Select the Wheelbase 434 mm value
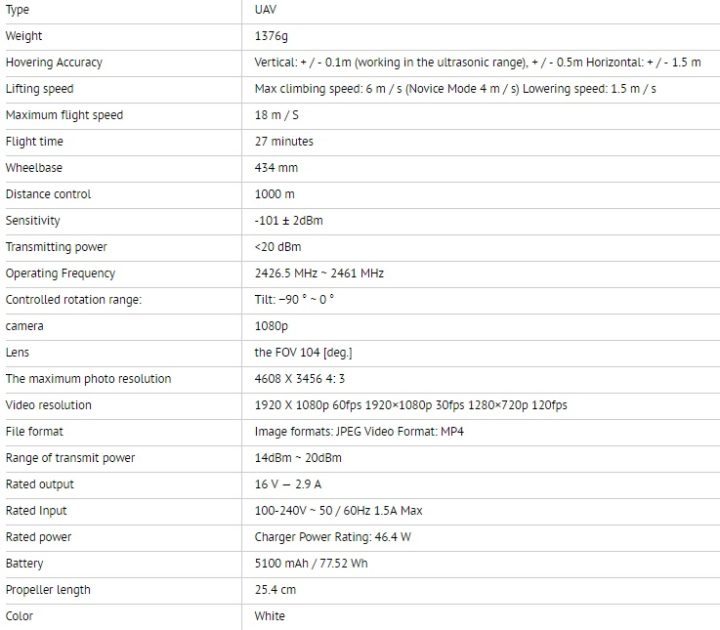The width and height of the screenshot is (720, 630). (276, 168)
